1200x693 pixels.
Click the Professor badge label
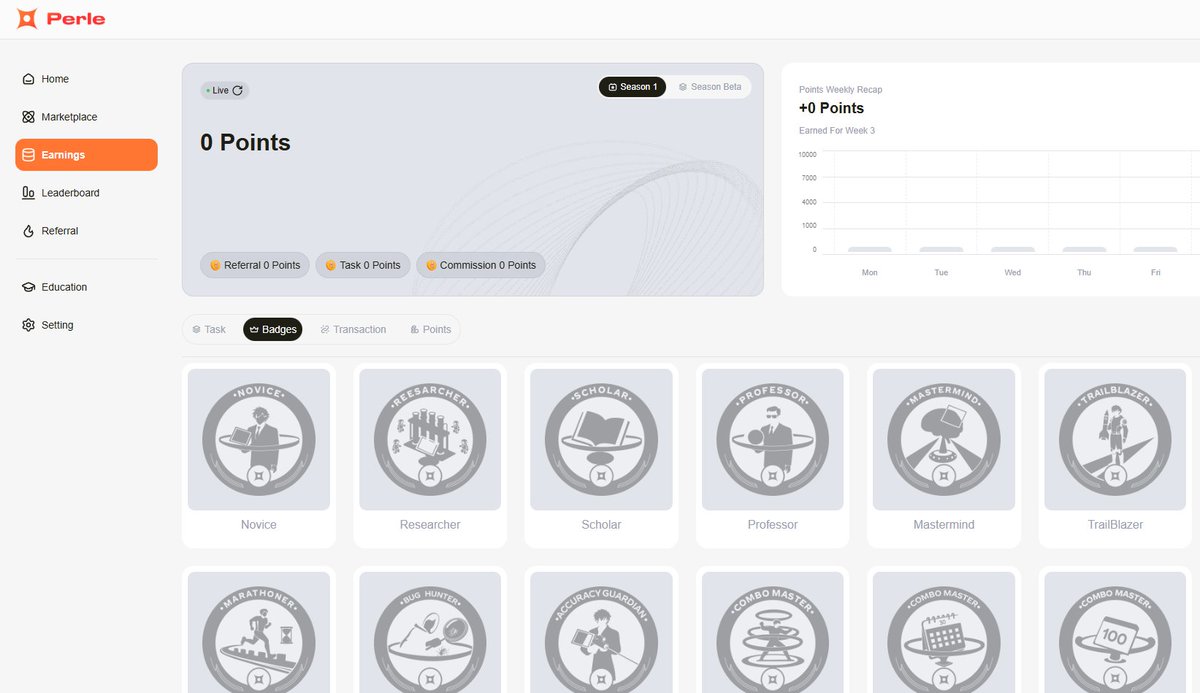click(x=773, y=525)
